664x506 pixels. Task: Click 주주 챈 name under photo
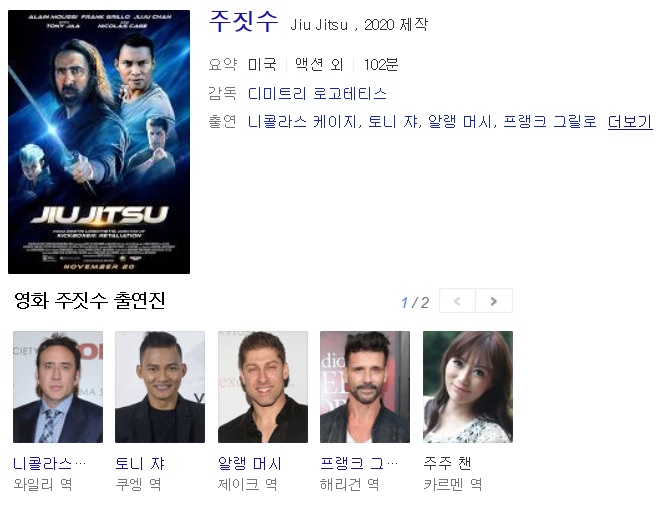(x=447, y=463)
